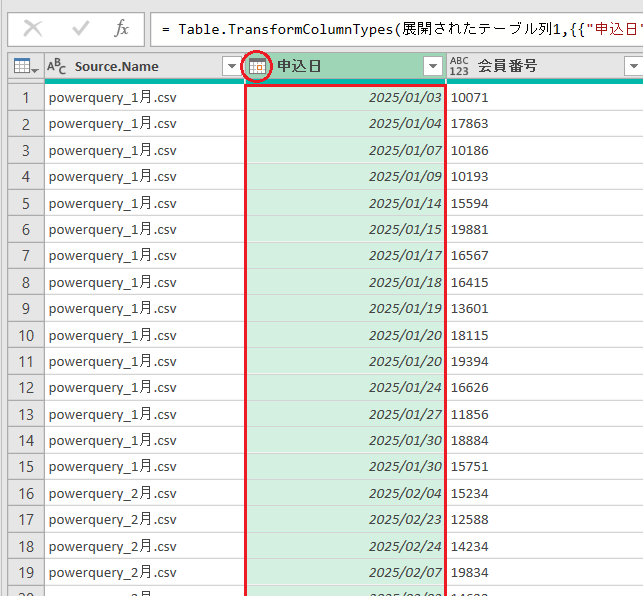Select the Source.Name column header

click(x=144, y=66)
